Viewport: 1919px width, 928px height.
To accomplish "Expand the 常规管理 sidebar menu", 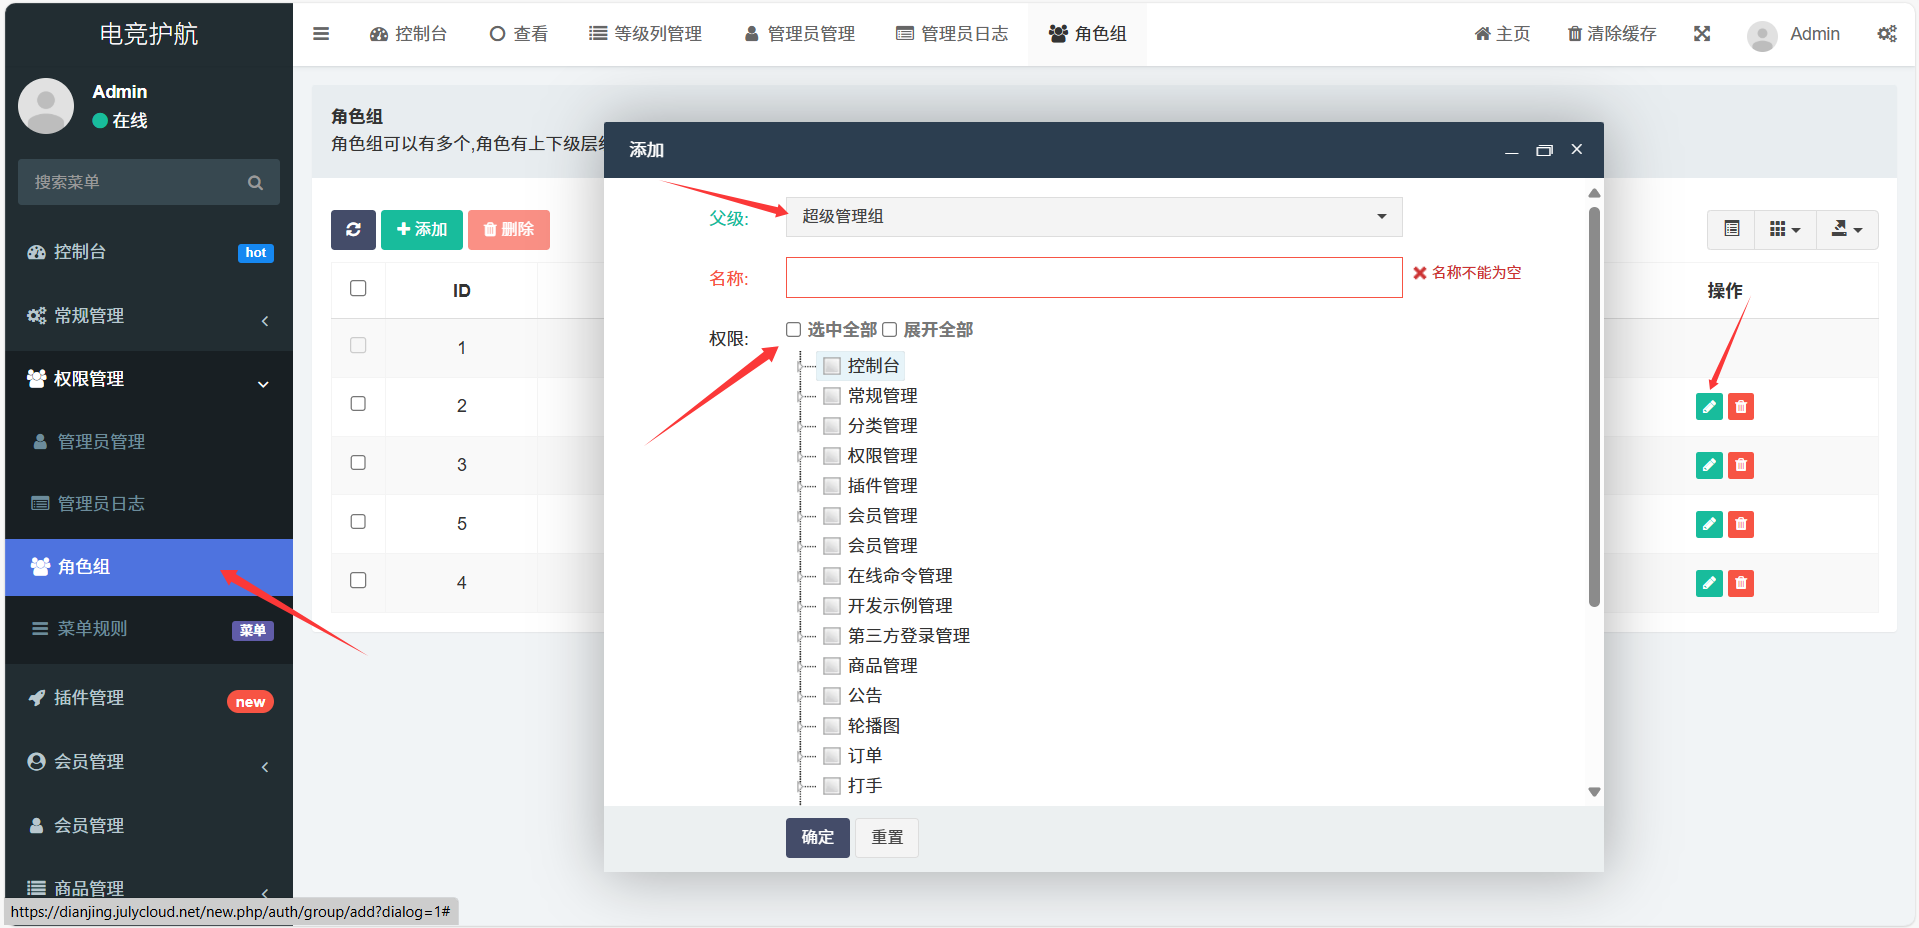I will pos(148,316).
